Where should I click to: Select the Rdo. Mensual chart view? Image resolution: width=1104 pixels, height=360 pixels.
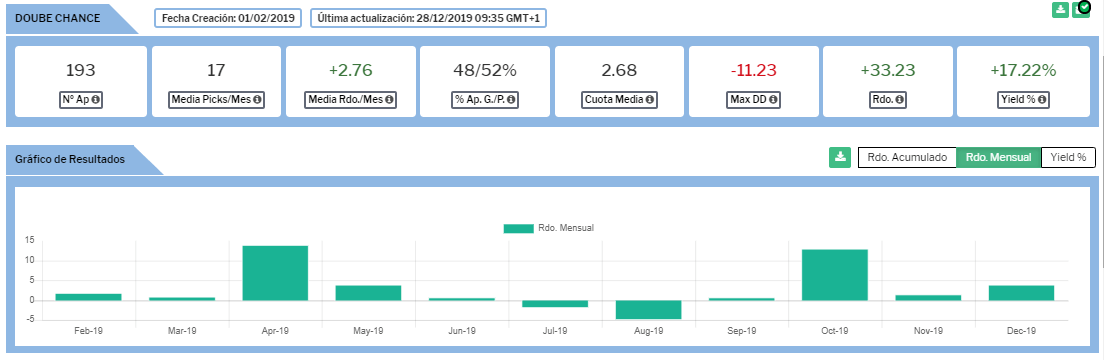[x=998, y=158]
